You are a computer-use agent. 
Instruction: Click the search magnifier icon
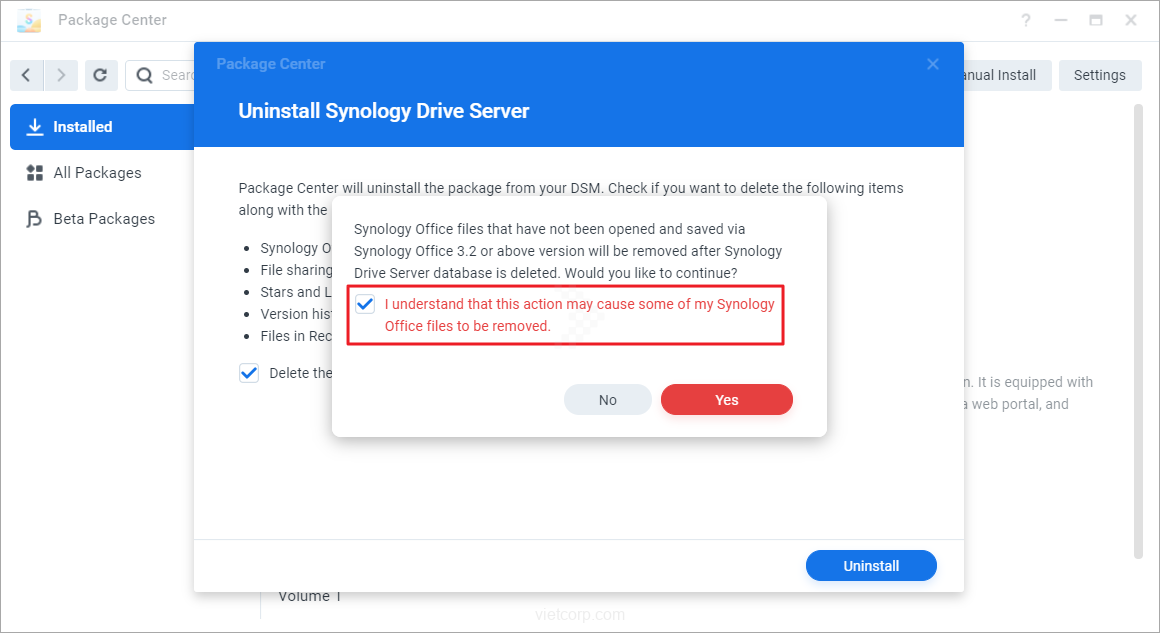point(145,75)
